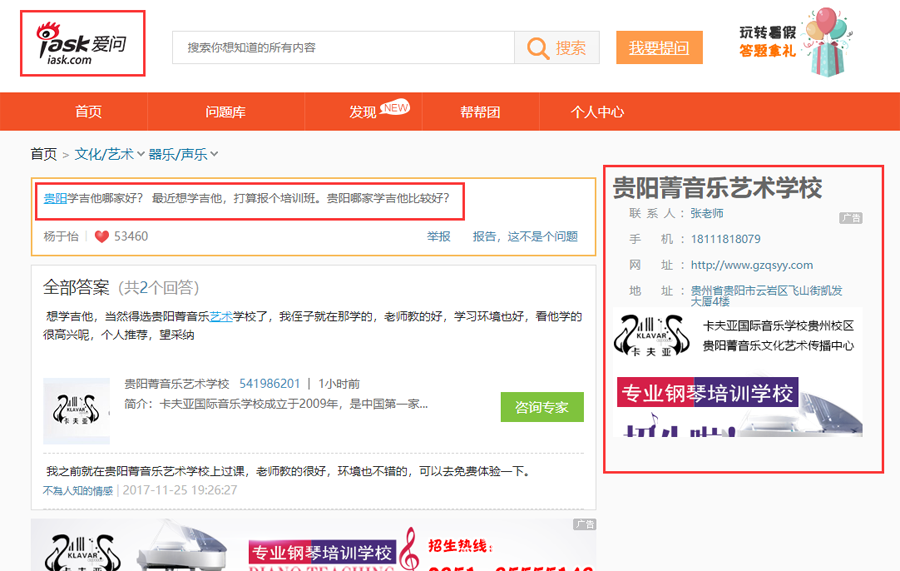The image size is (900, 571).
Task: Click the magnifier search icon
Action: [538, 48]
